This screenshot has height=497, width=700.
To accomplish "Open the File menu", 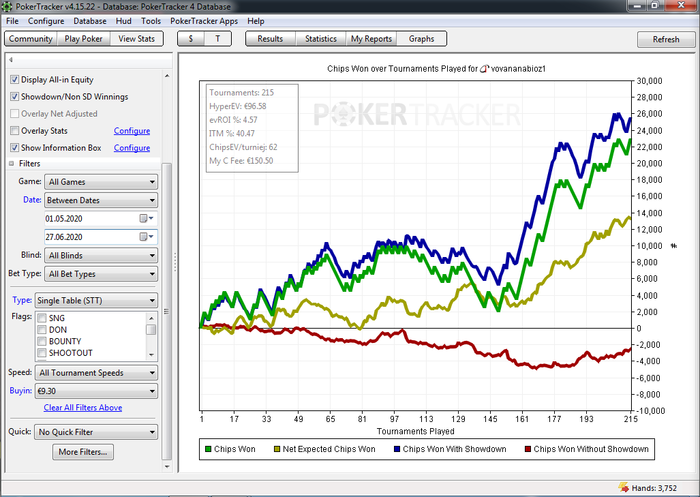I will point(12,21).
